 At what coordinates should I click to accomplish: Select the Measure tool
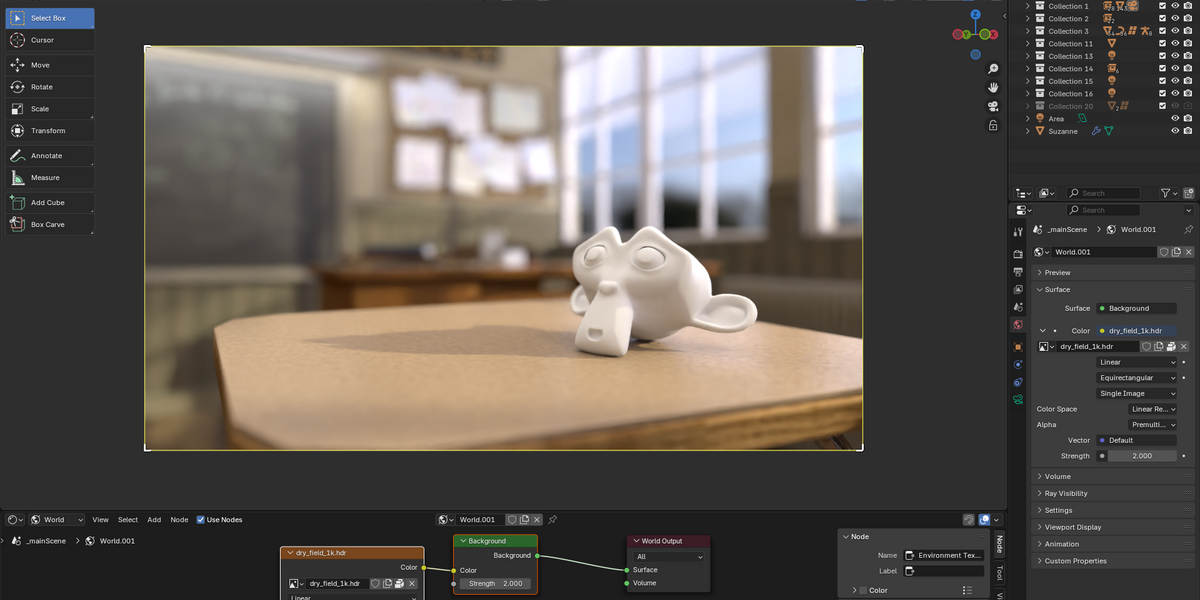click(50, 178)
